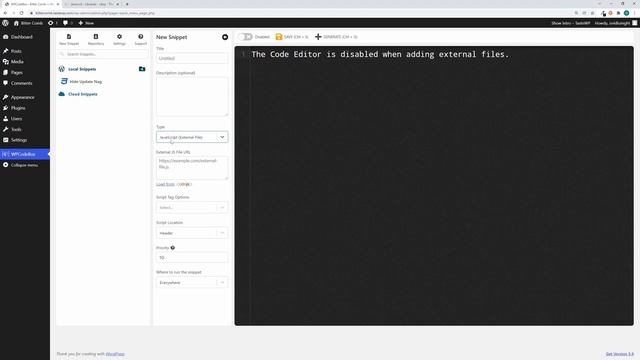Screen dimensions: 640x360
Task: Open the Support question mark icon
Action: click(140, 37)
